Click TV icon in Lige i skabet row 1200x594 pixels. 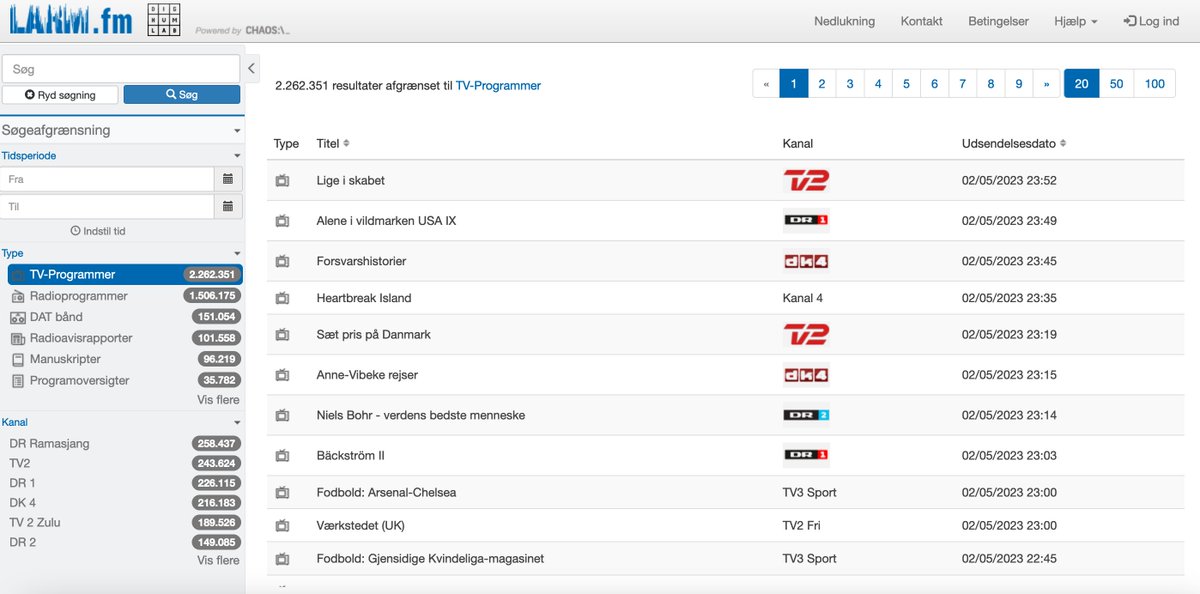(x=282, y=181)
